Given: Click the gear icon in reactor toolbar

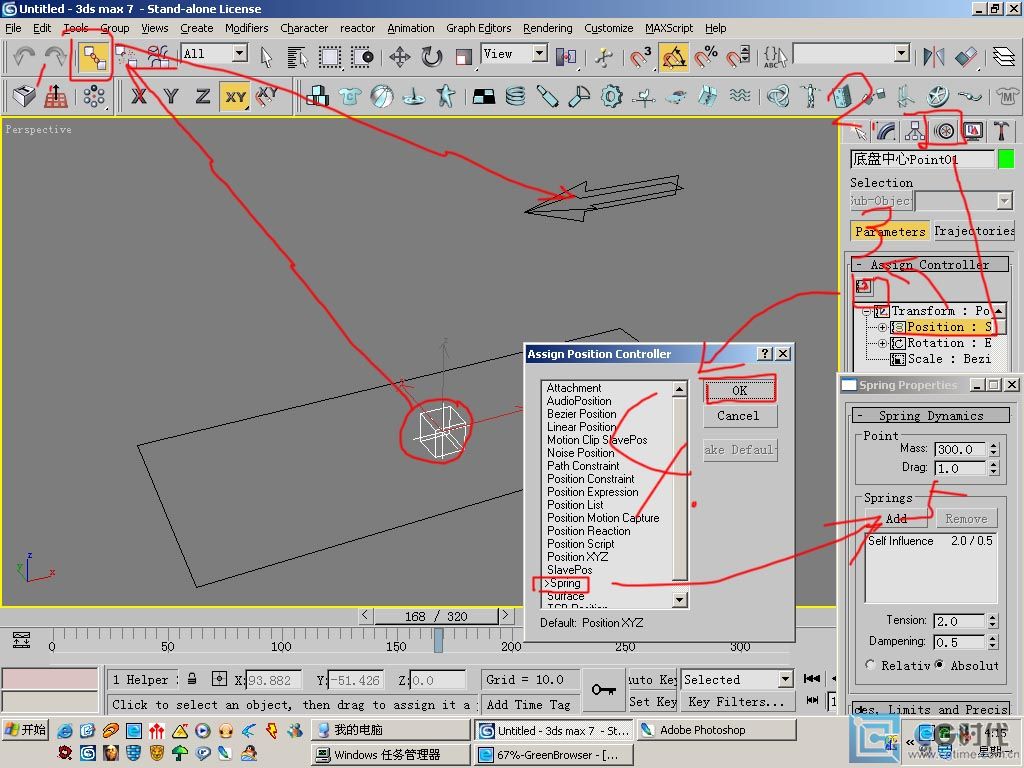Looking at the screenshot, I should [611, 97].
